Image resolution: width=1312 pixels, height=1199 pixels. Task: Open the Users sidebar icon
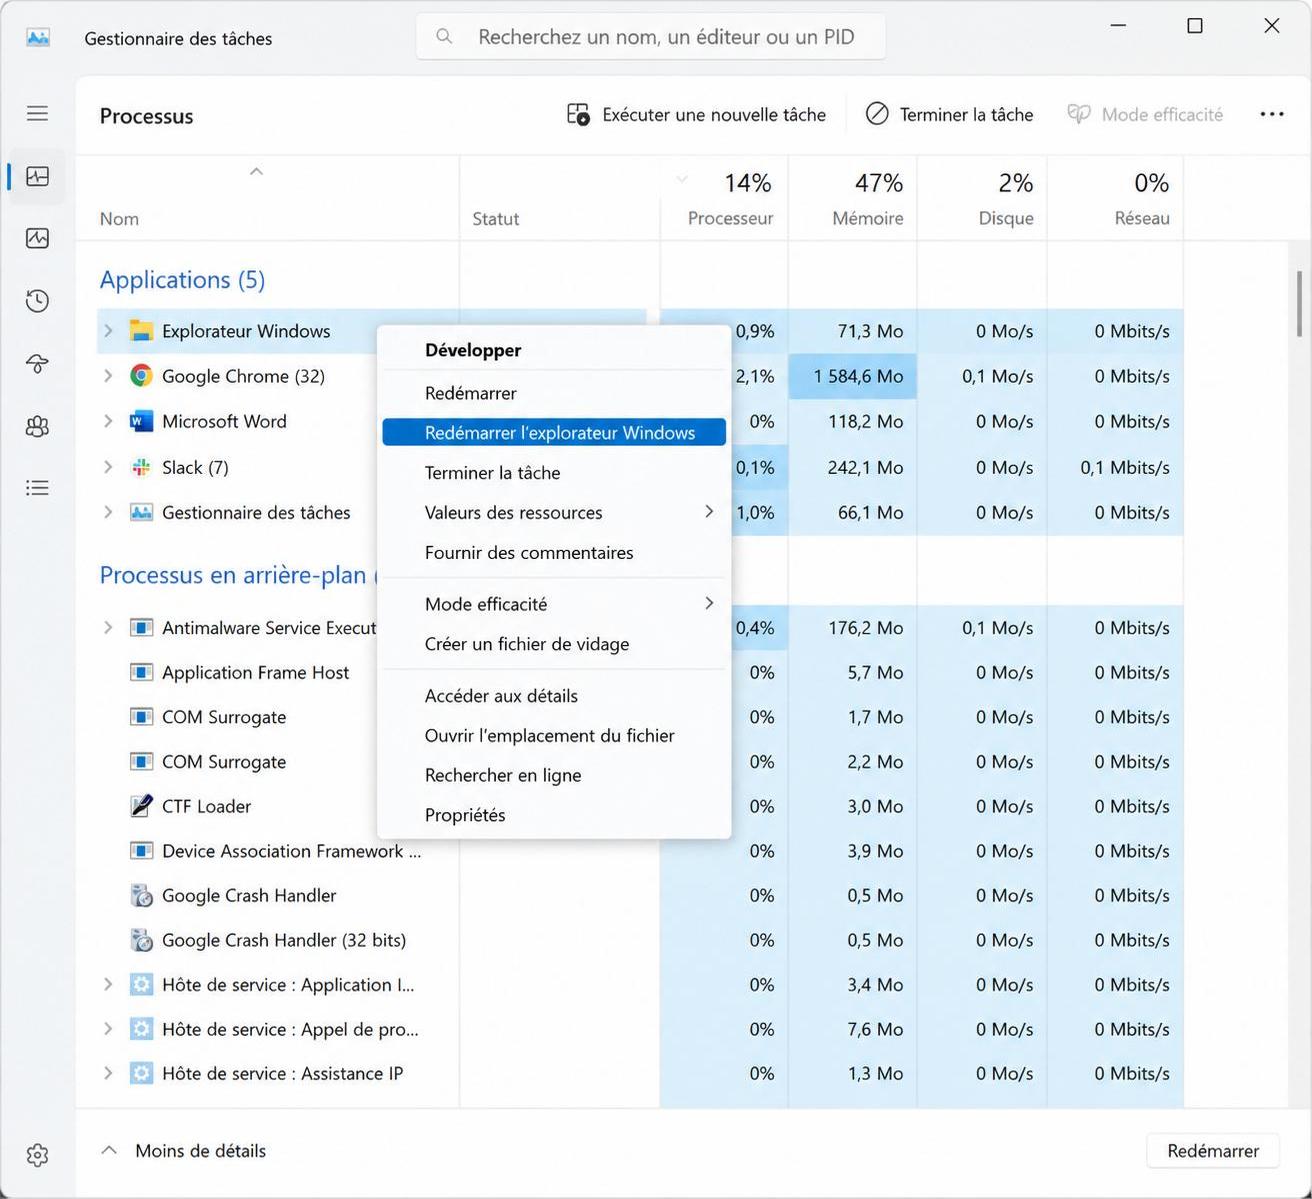[x=37, y=426]
